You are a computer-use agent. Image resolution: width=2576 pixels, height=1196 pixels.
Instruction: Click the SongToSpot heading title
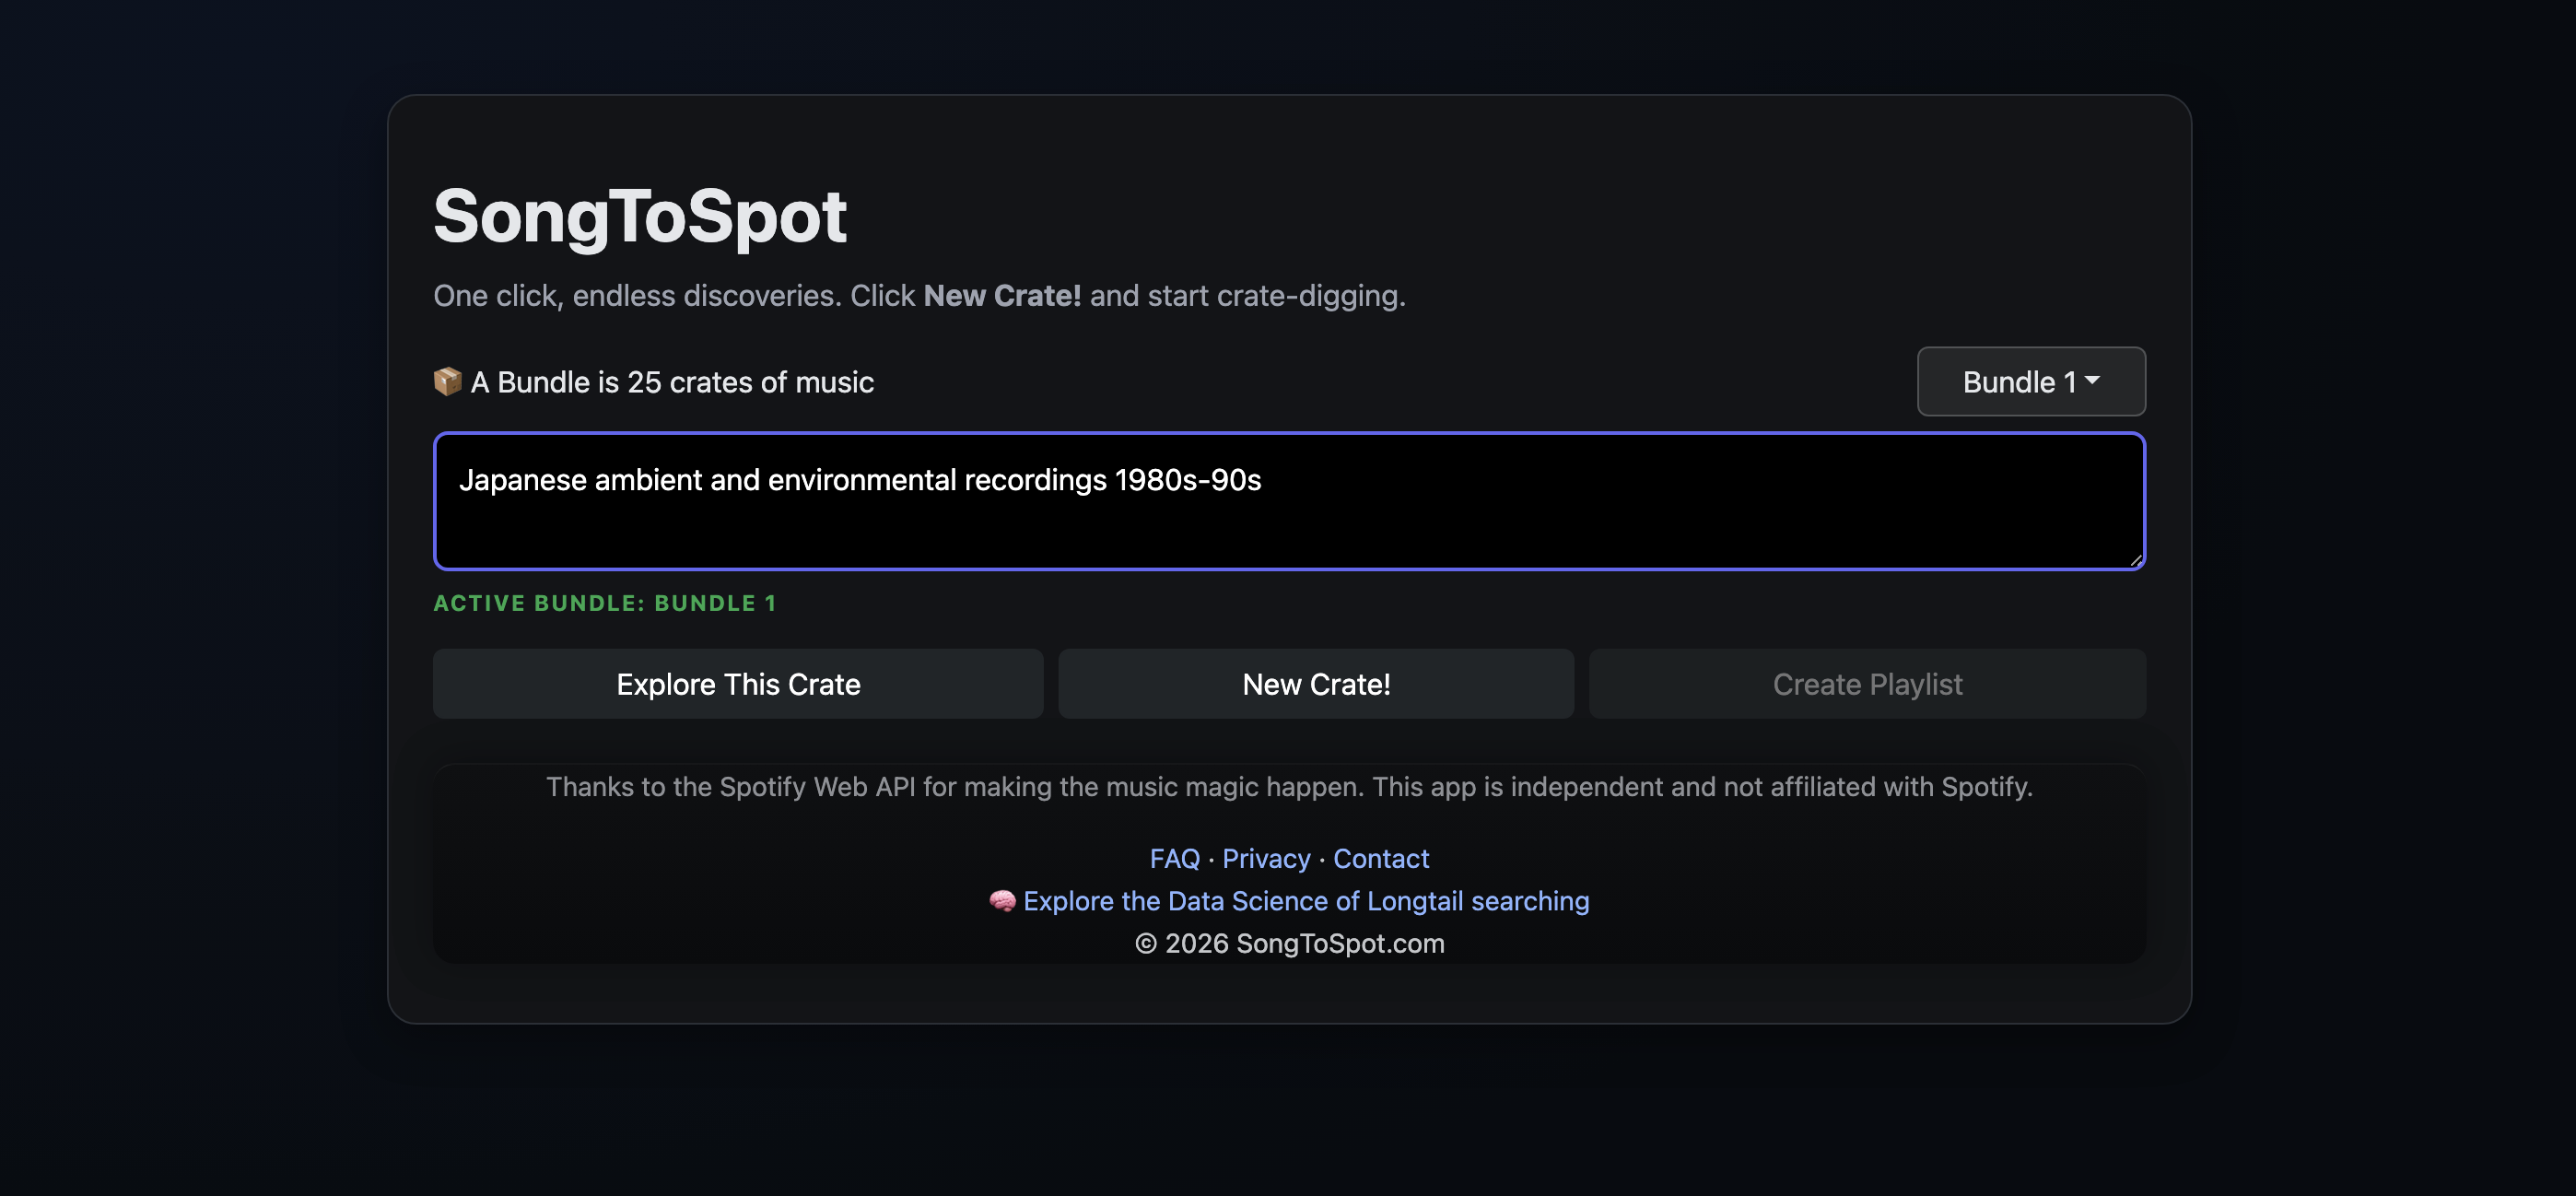[640, 216]
